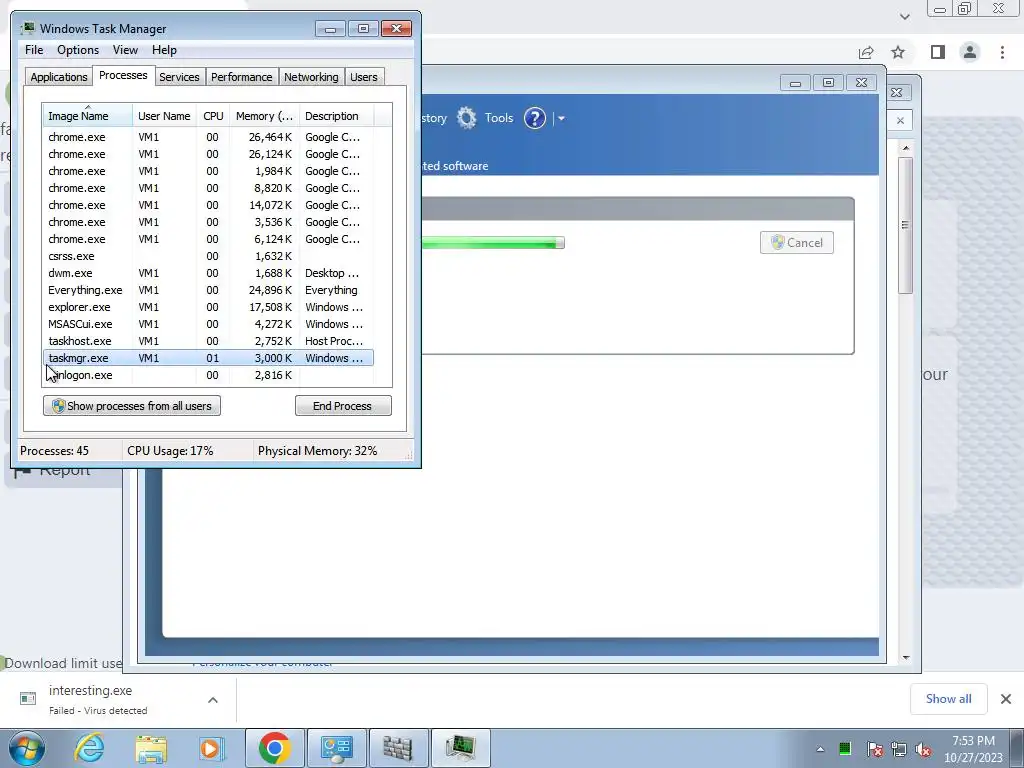This screenshot has width=1024, height=768.
Task: Open the Task Manager Options menu
Action: 78,50
